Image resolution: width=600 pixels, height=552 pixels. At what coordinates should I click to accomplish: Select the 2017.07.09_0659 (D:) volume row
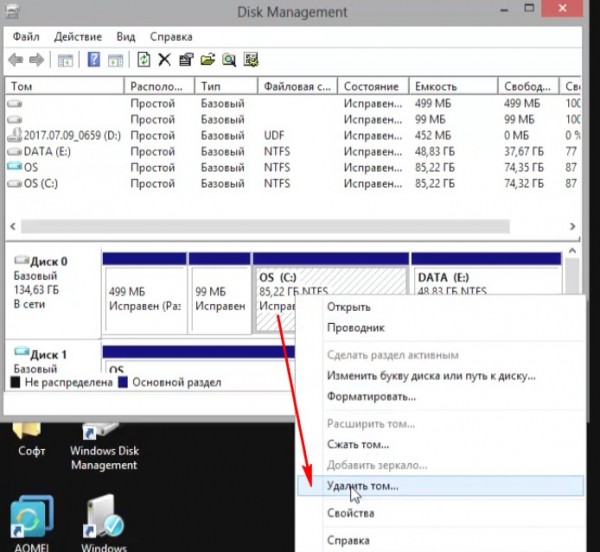coord(293,135)
